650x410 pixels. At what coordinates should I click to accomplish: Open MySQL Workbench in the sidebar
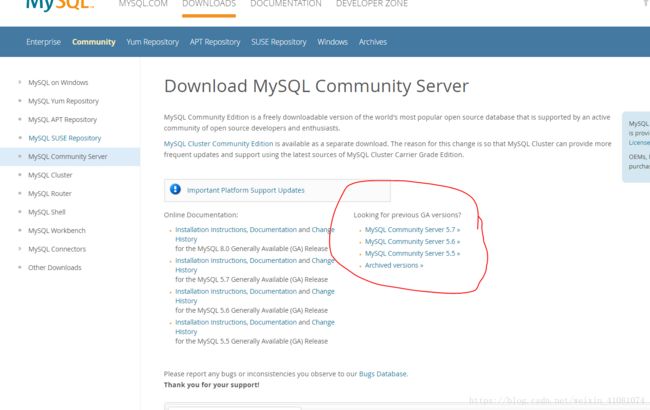(57, 230)
